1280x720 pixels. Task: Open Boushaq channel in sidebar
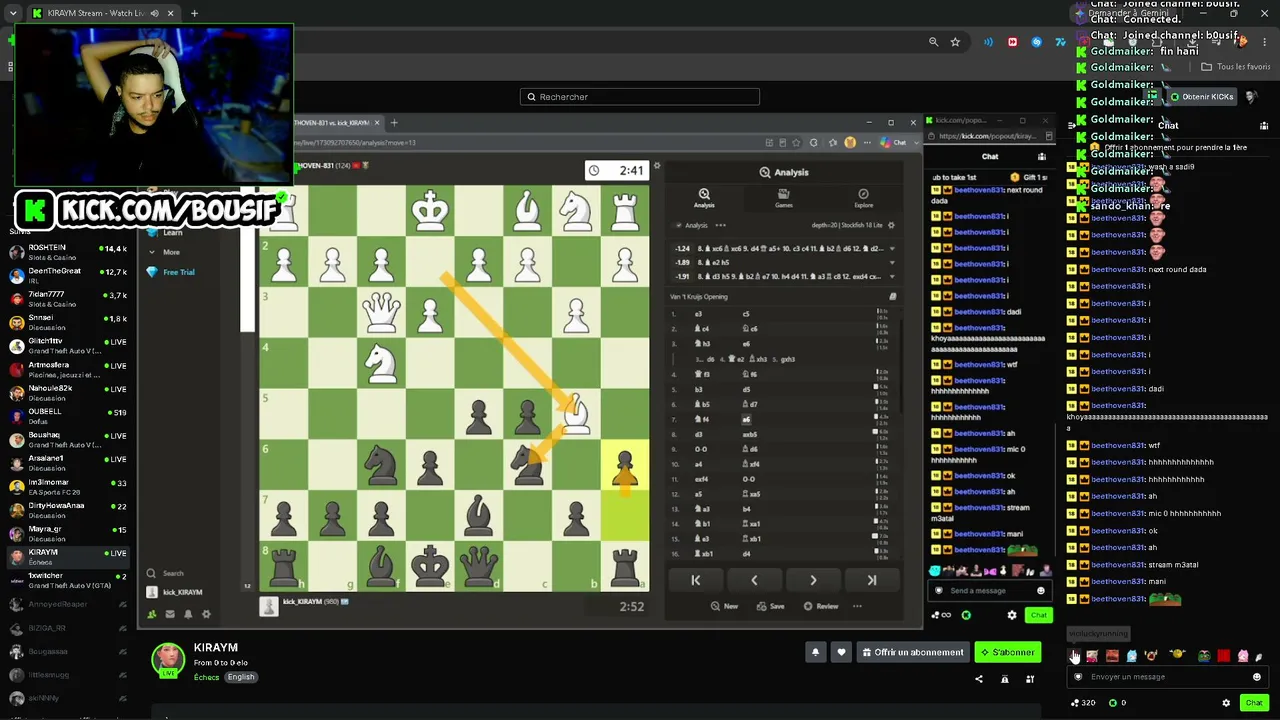(x=68, y=439)
